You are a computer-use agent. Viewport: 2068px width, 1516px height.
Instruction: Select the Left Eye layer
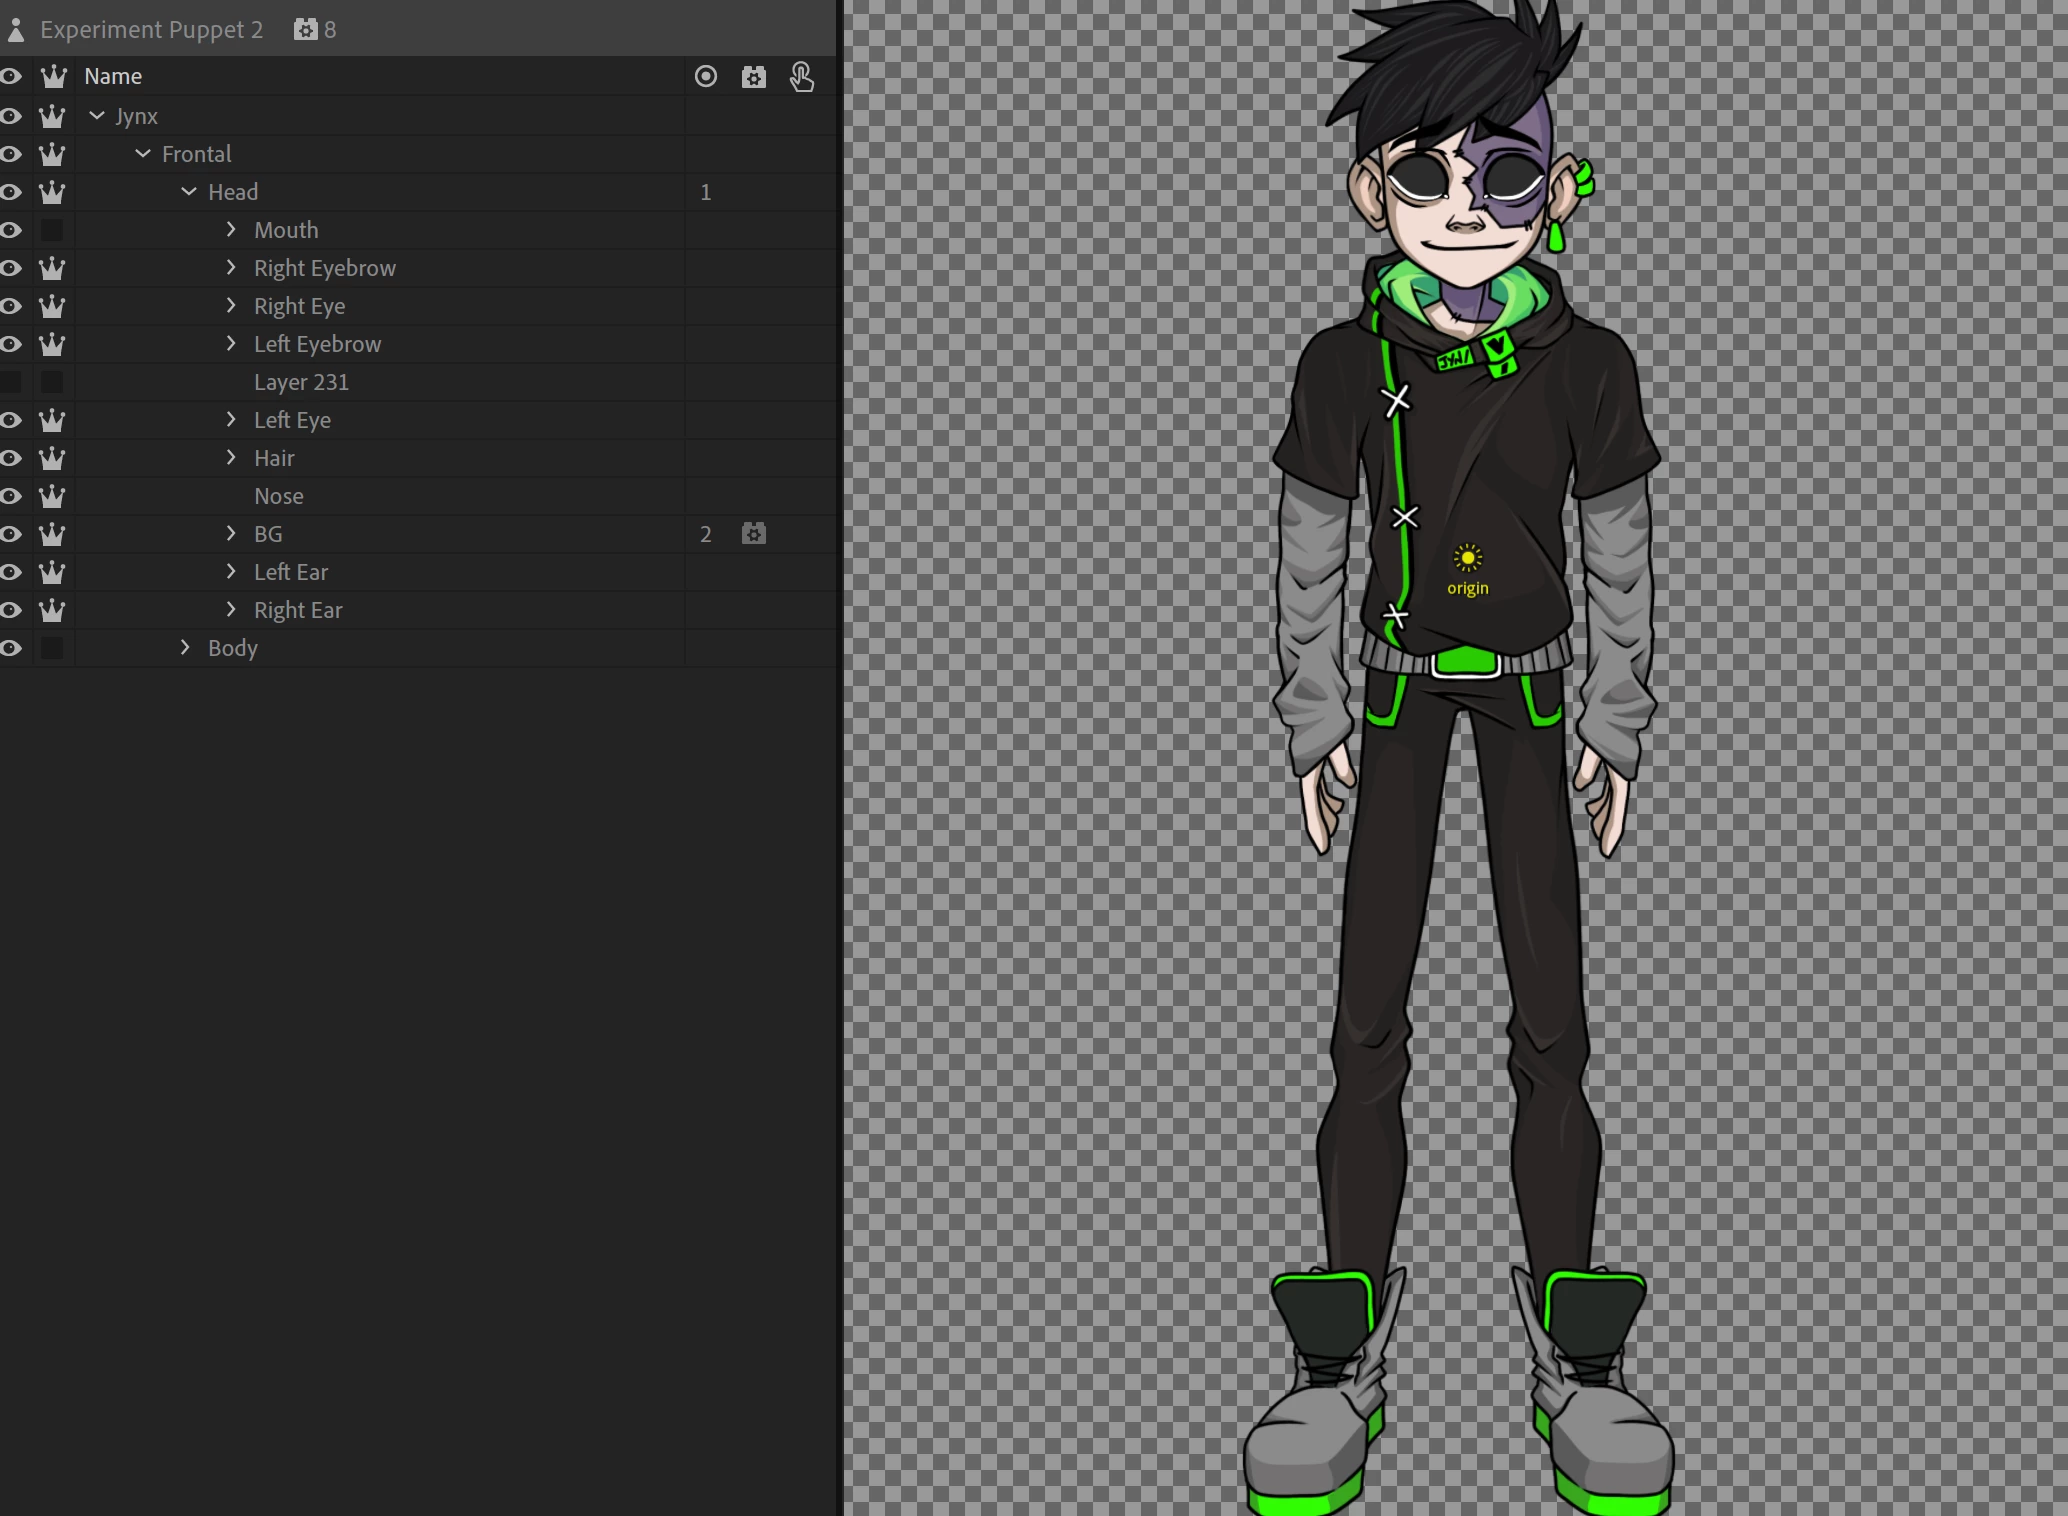(x=292, y=420)
